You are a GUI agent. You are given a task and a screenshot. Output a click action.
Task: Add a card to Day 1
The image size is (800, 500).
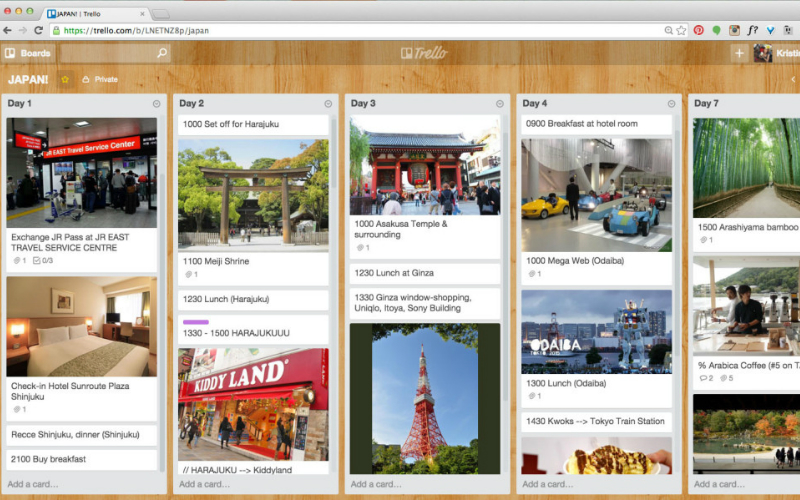(x=33, y=484)
